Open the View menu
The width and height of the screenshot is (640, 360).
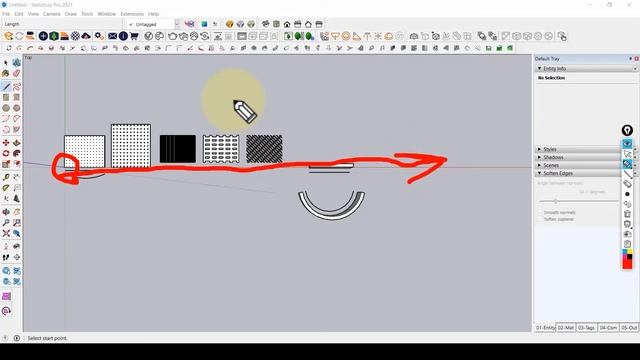33,14
